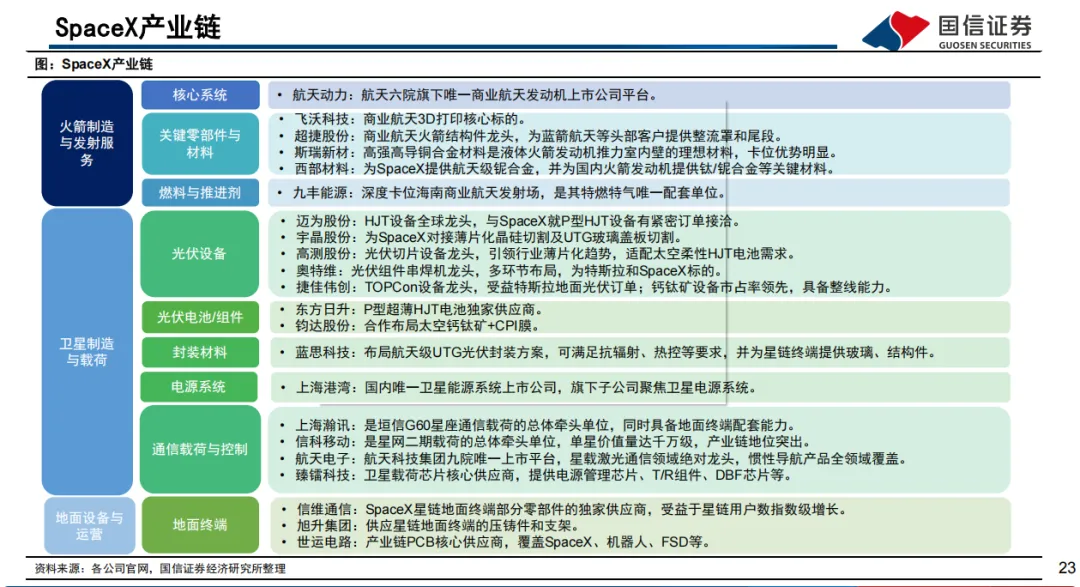Select the 捷佳伟创 TOPCon bullet line
This screenshot has width=1080, height=587.
point(585,287)
